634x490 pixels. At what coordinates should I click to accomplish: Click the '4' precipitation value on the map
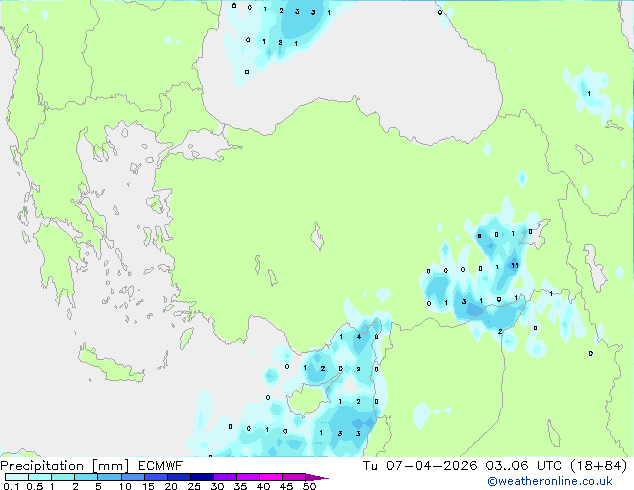359,336
